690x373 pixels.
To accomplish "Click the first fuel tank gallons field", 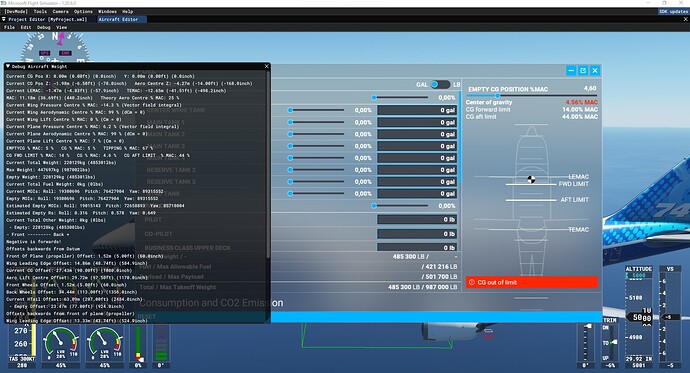I will (417, 110).
